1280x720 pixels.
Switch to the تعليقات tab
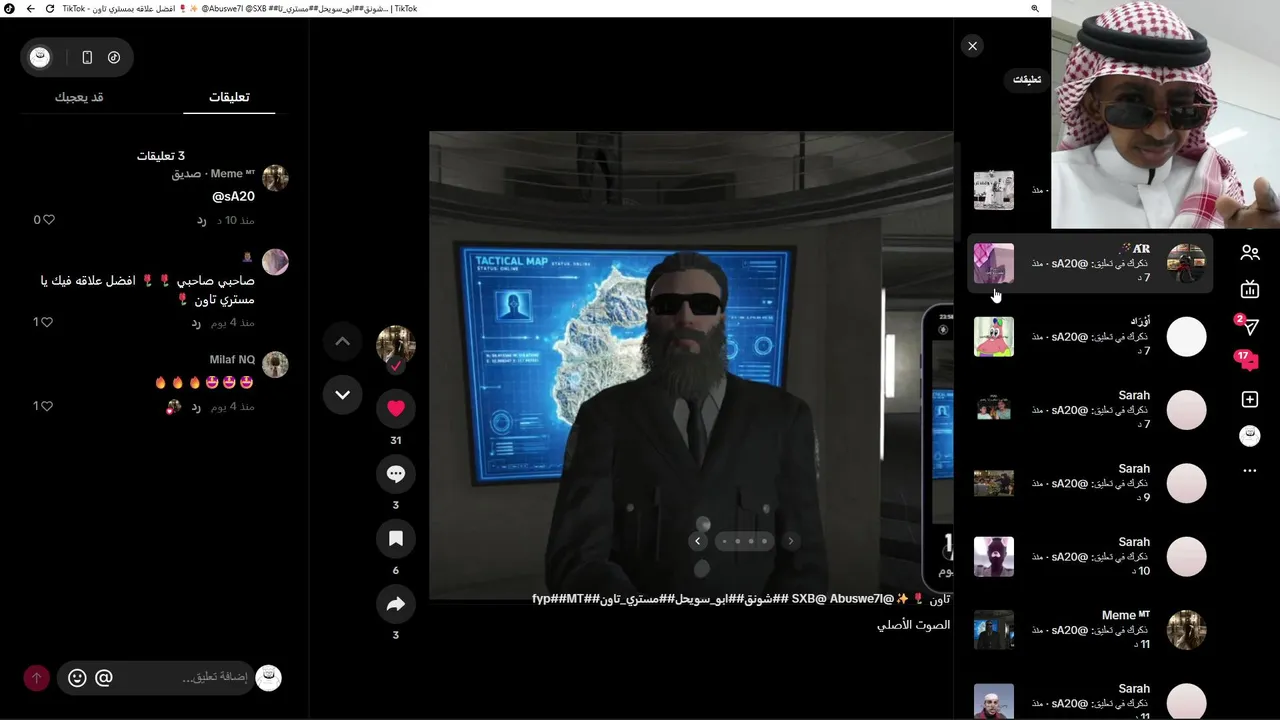click(x=229, y=97)
